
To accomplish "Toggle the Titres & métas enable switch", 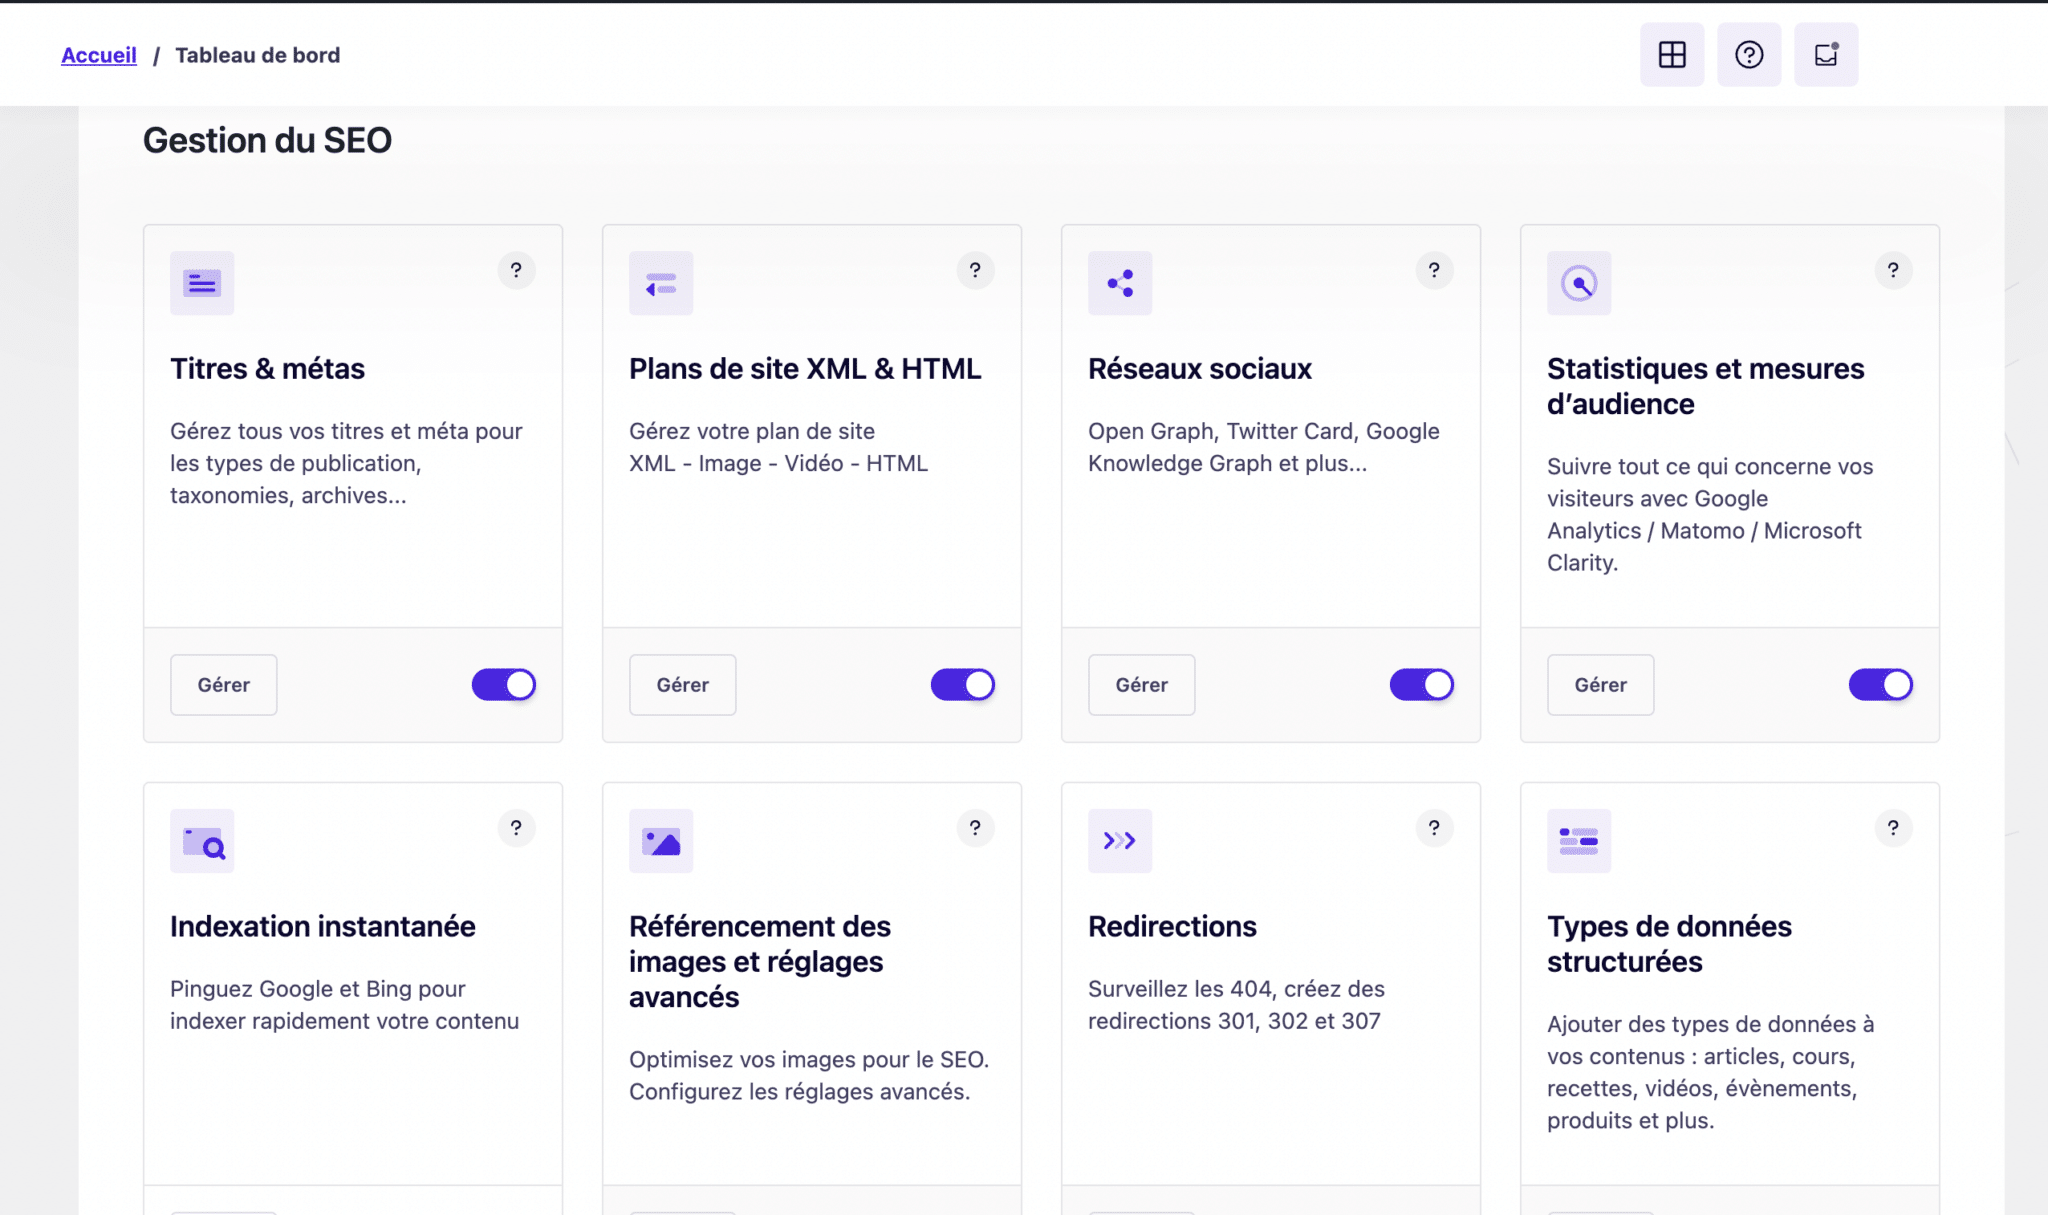I will (x=503, y=684).
